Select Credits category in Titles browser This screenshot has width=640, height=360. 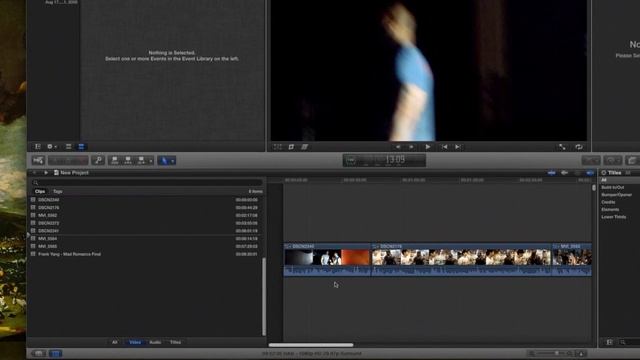[x=608, y=202]
